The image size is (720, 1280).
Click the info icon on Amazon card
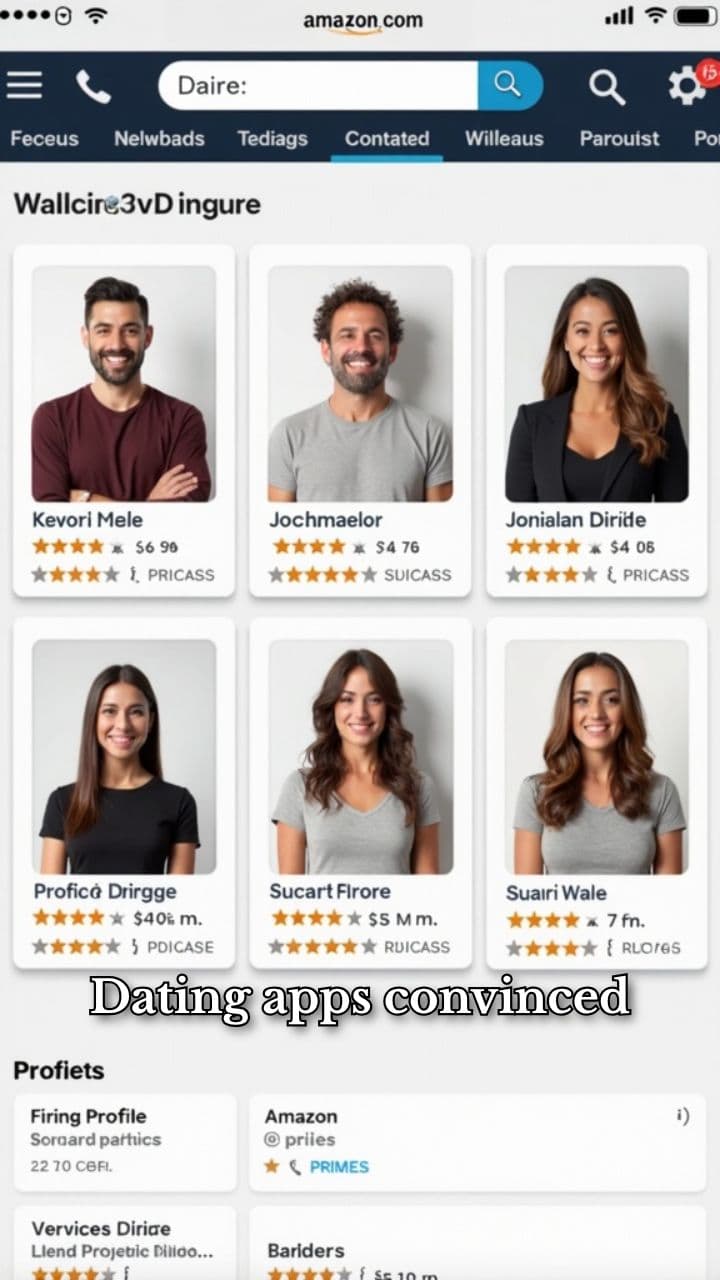click(x=683, y=1116)
